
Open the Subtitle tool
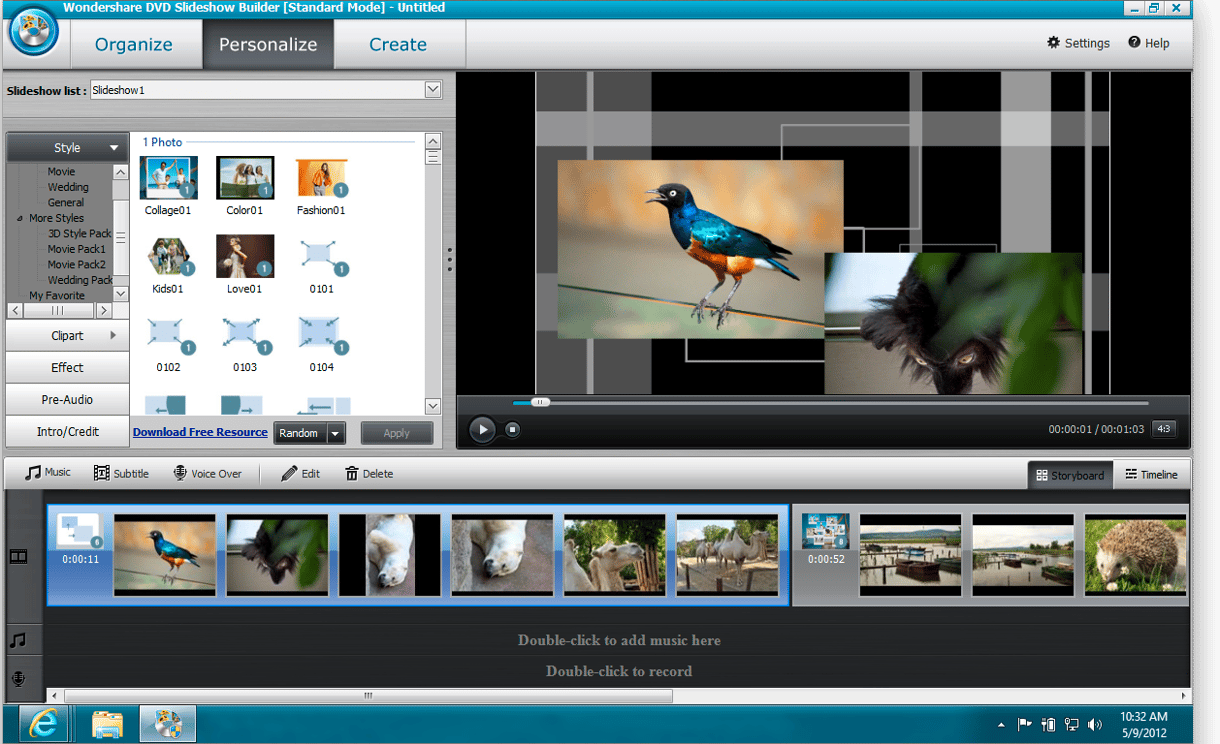click(121, 473)
